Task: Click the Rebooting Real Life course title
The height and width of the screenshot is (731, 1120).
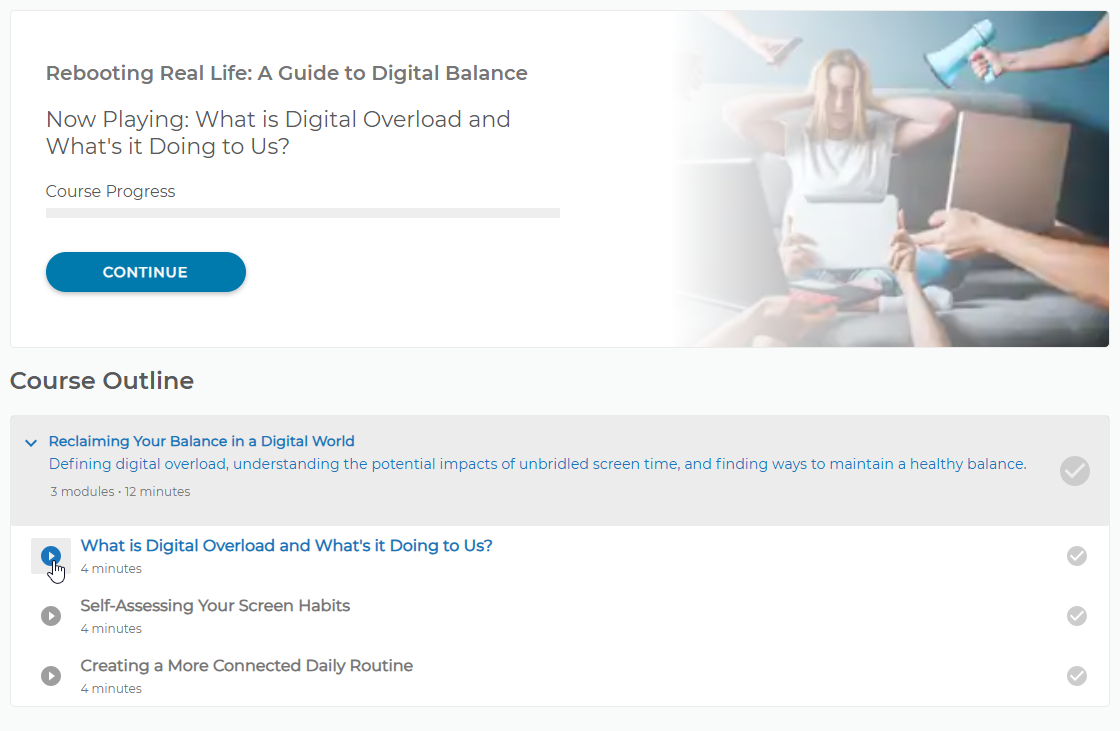Action: [286, 73]
